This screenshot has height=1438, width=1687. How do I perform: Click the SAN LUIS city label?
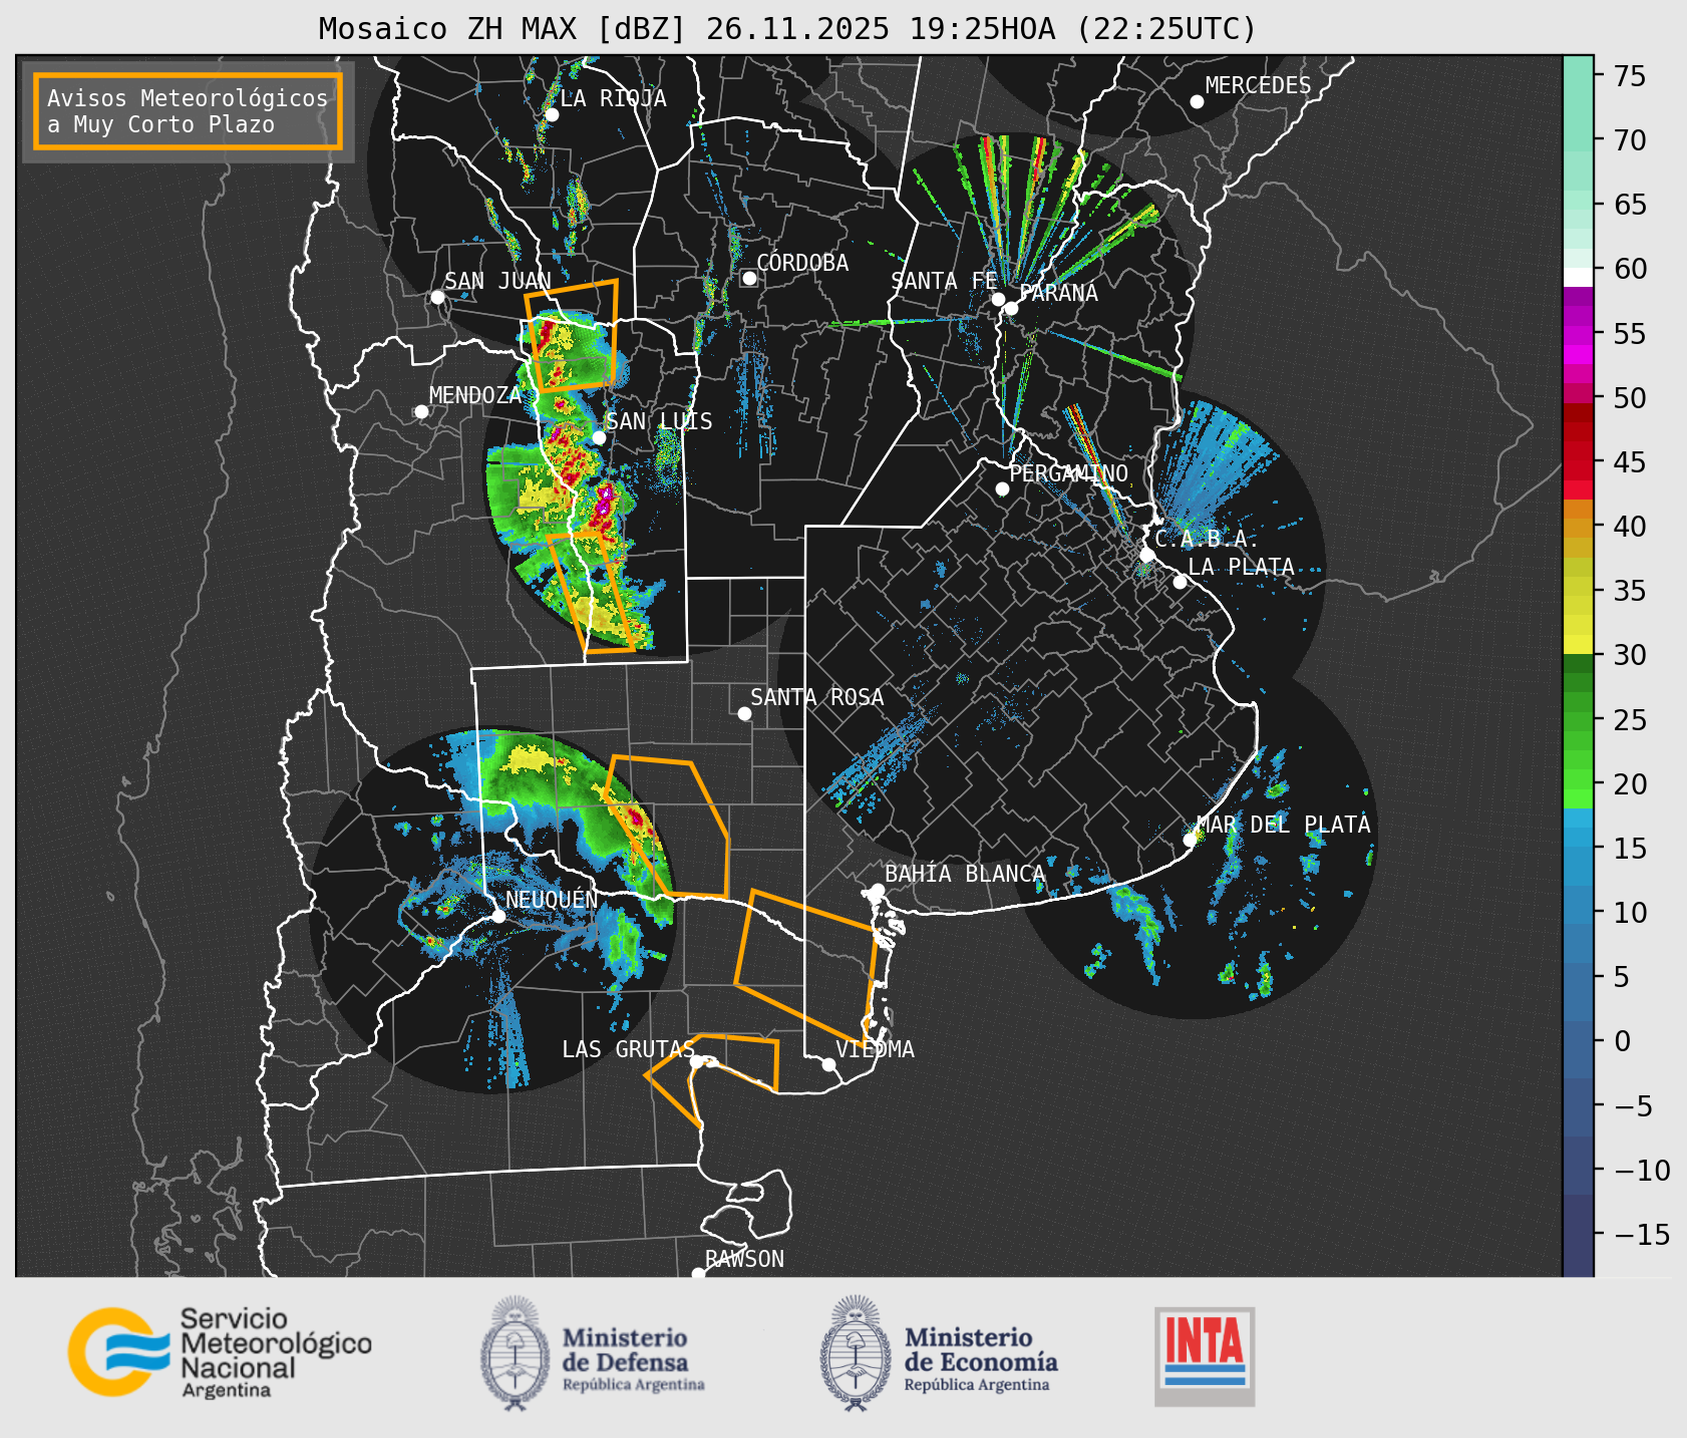point(659,421)
